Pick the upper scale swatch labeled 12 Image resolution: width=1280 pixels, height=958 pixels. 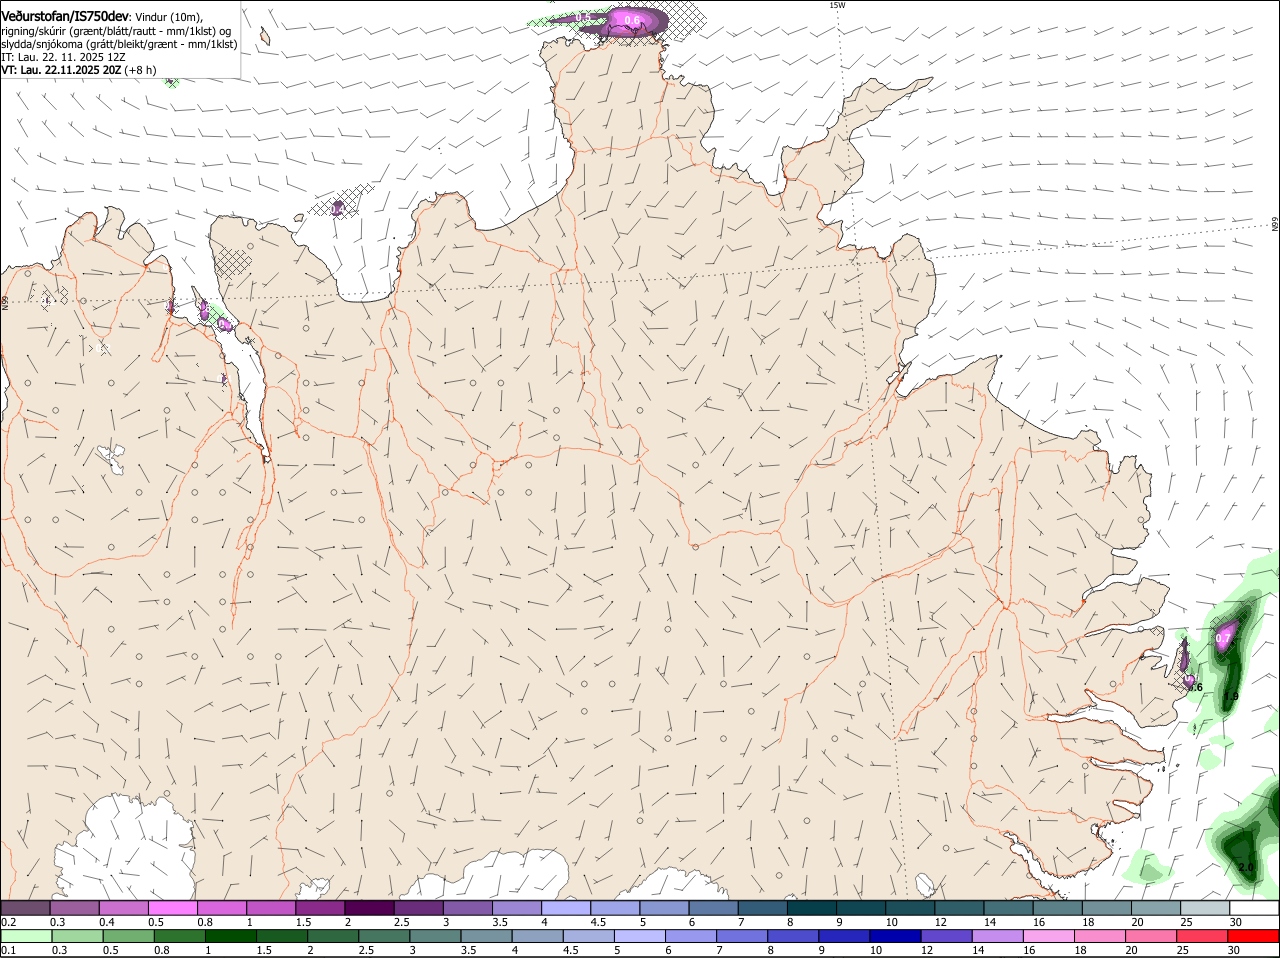[x=959, y=908]
